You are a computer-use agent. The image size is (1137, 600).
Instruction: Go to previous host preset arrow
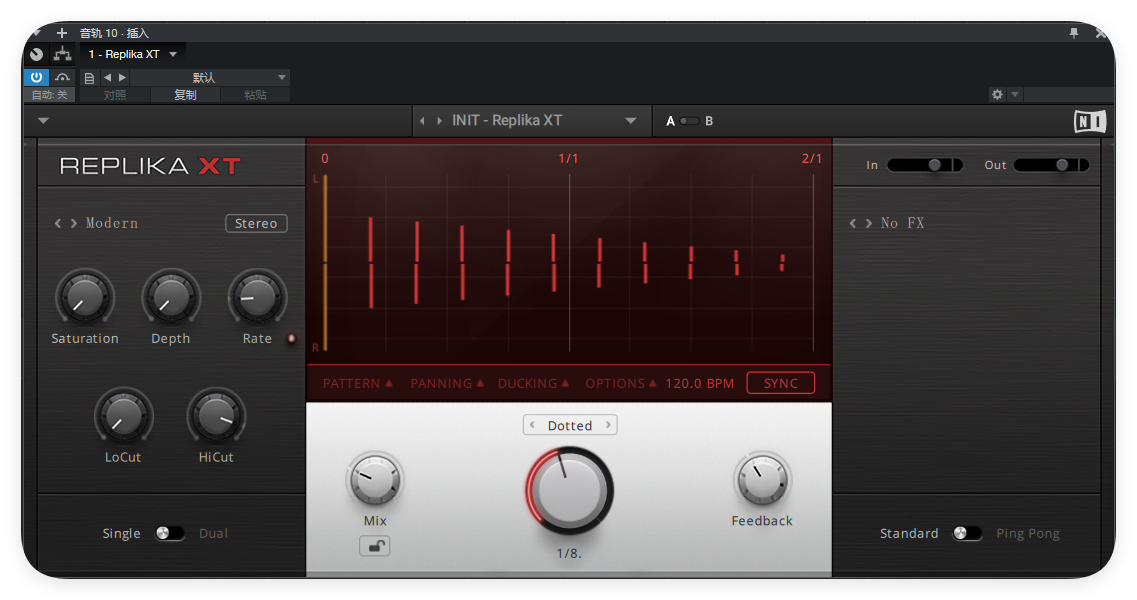[107, 77]
